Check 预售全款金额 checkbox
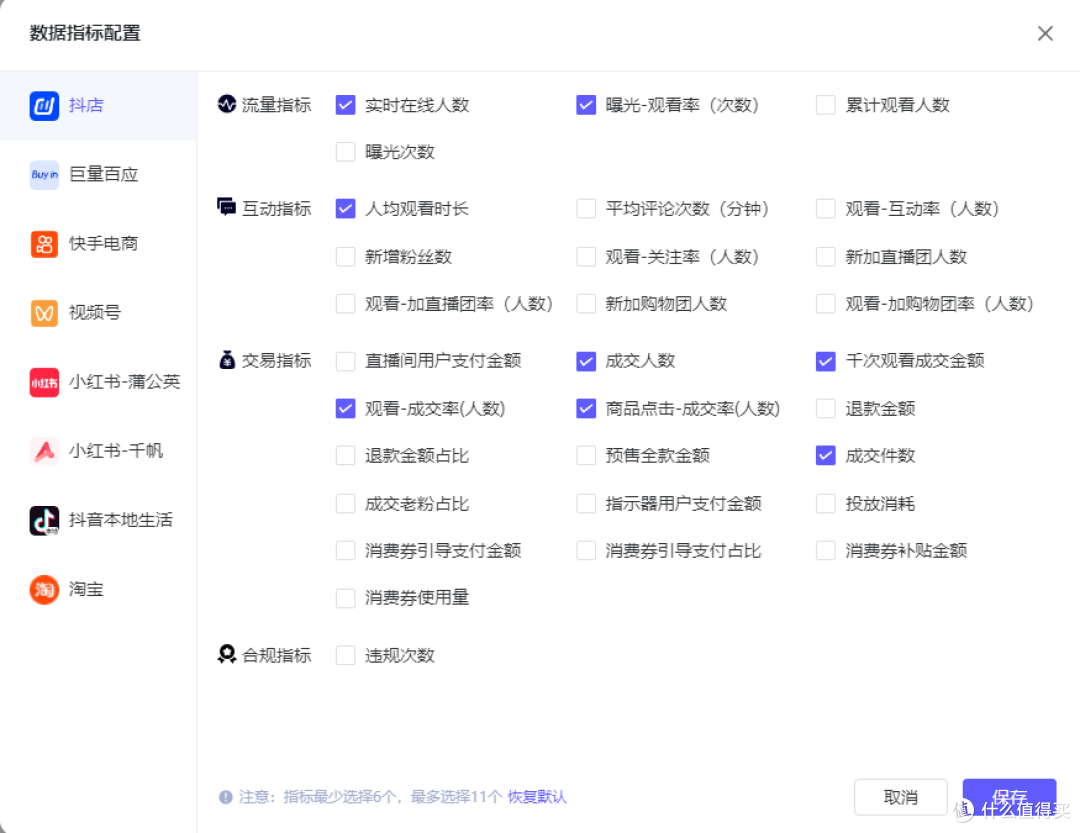This screenshot has height=833, width=1080. click(586, 455)
